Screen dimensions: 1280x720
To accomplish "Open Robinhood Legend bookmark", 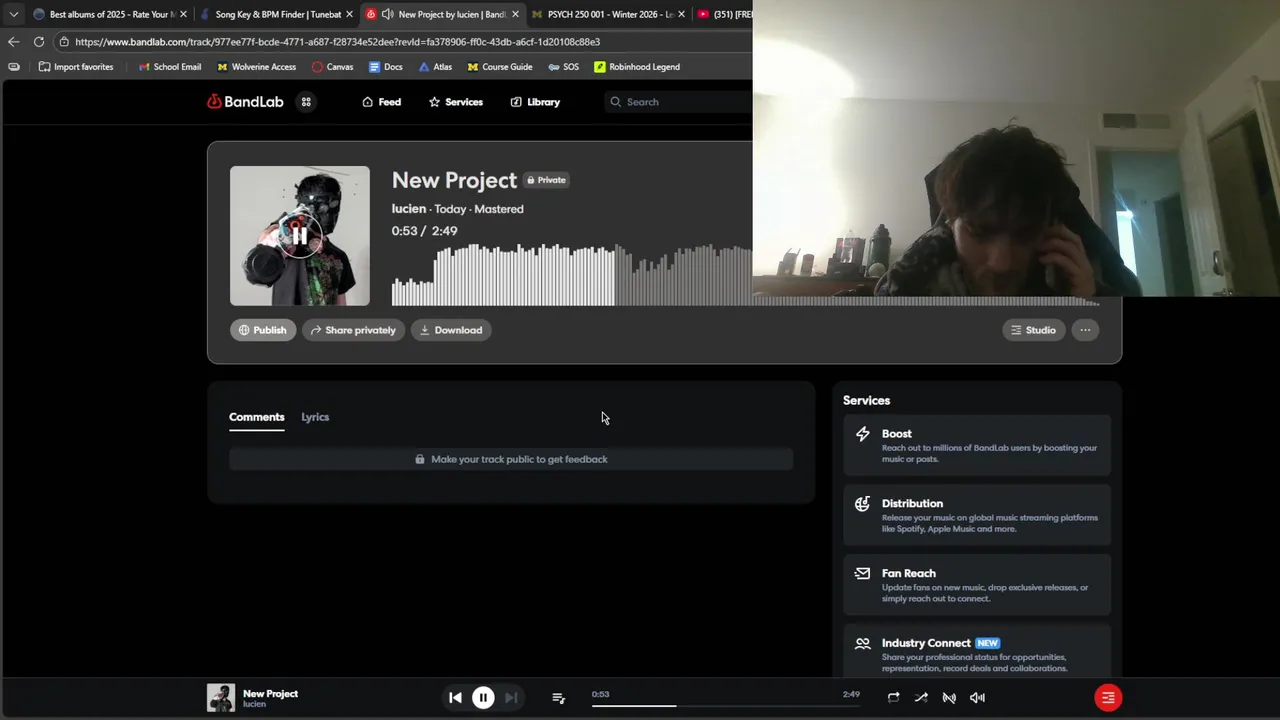I will point(636,67).
